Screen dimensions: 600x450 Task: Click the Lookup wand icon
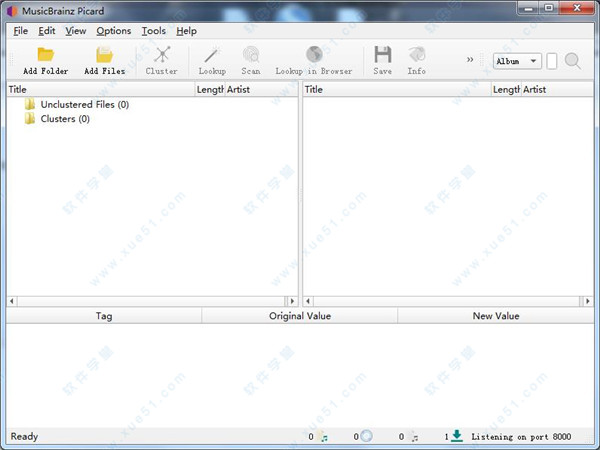pos(212,55)
